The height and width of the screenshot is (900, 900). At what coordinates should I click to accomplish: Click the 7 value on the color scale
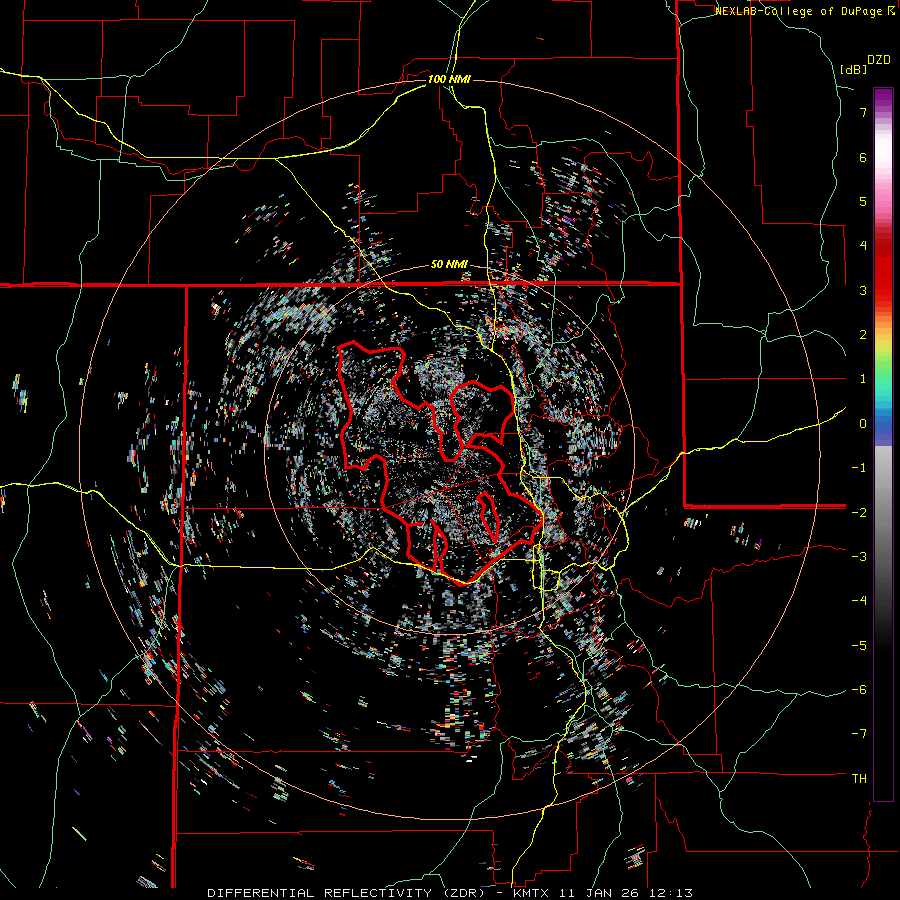pyautogui.click(x=863, y=112)
